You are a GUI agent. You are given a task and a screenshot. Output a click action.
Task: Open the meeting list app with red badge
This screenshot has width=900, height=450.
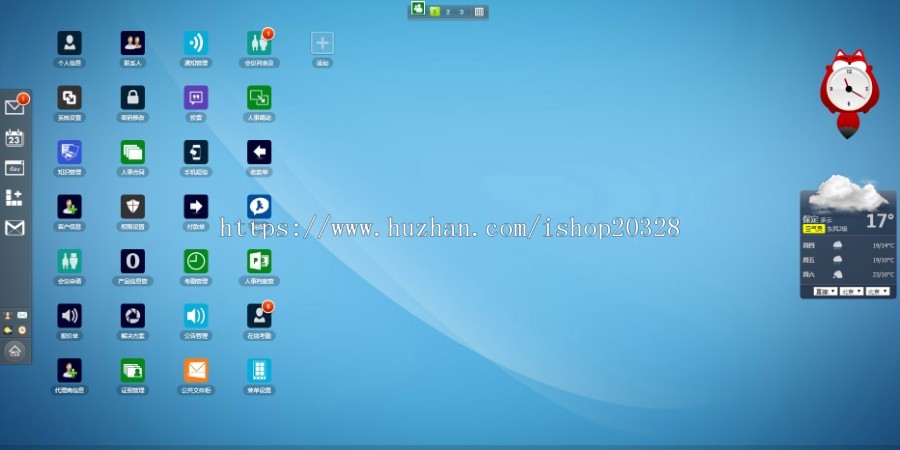259,43
